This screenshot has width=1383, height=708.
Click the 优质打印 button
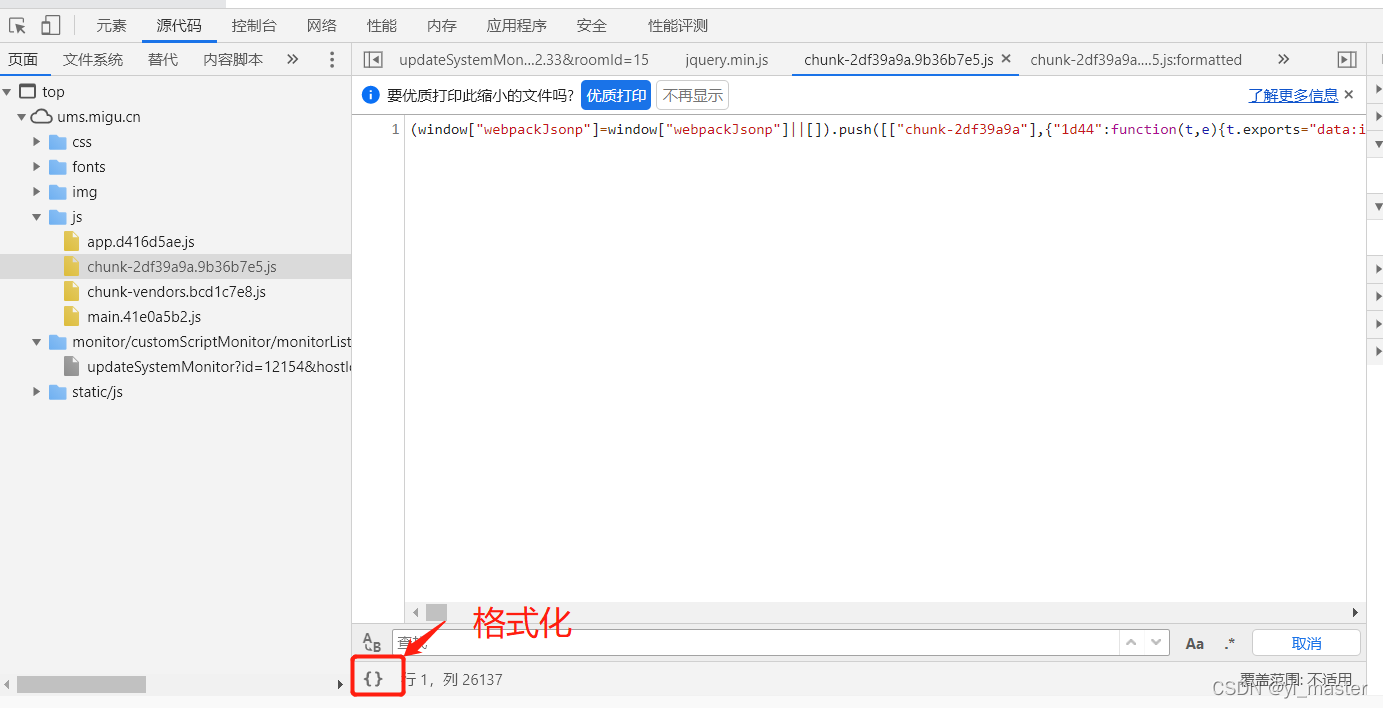[x=616, y=96]
